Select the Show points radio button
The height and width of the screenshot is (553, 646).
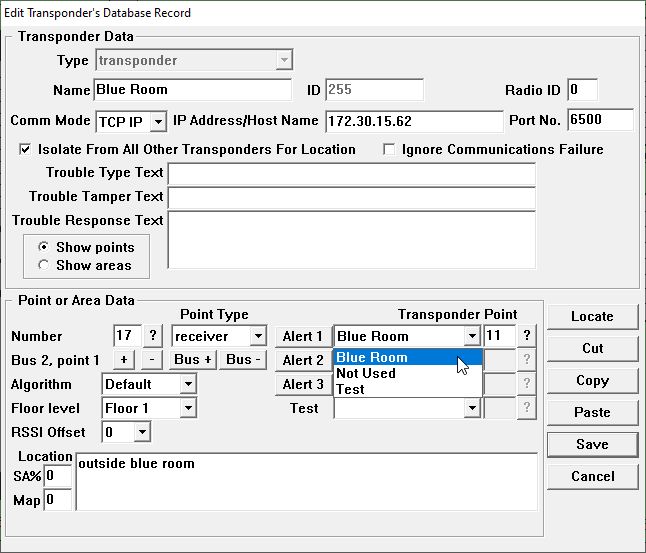point(43,247)
